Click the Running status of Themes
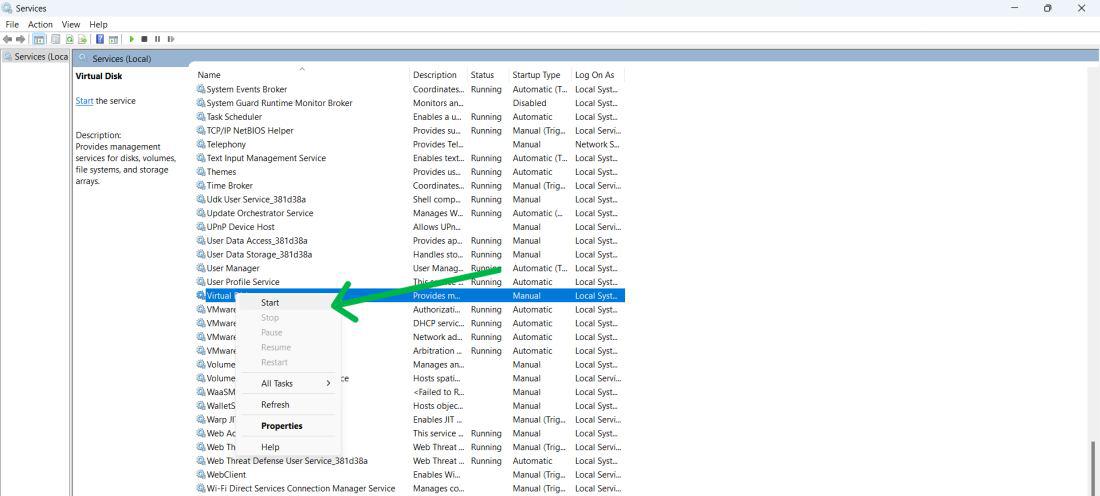The height and width of the screenshot is (496, 1100). click(x=486, y=172)
